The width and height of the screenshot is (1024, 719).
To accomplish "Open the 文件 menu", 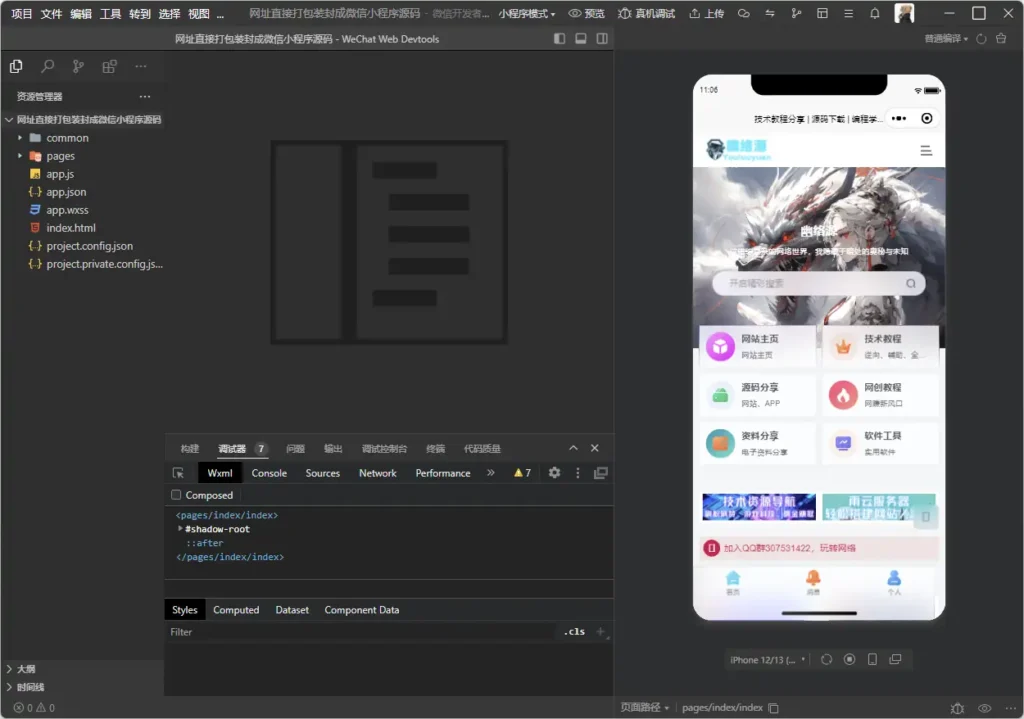I will (51, 14).
